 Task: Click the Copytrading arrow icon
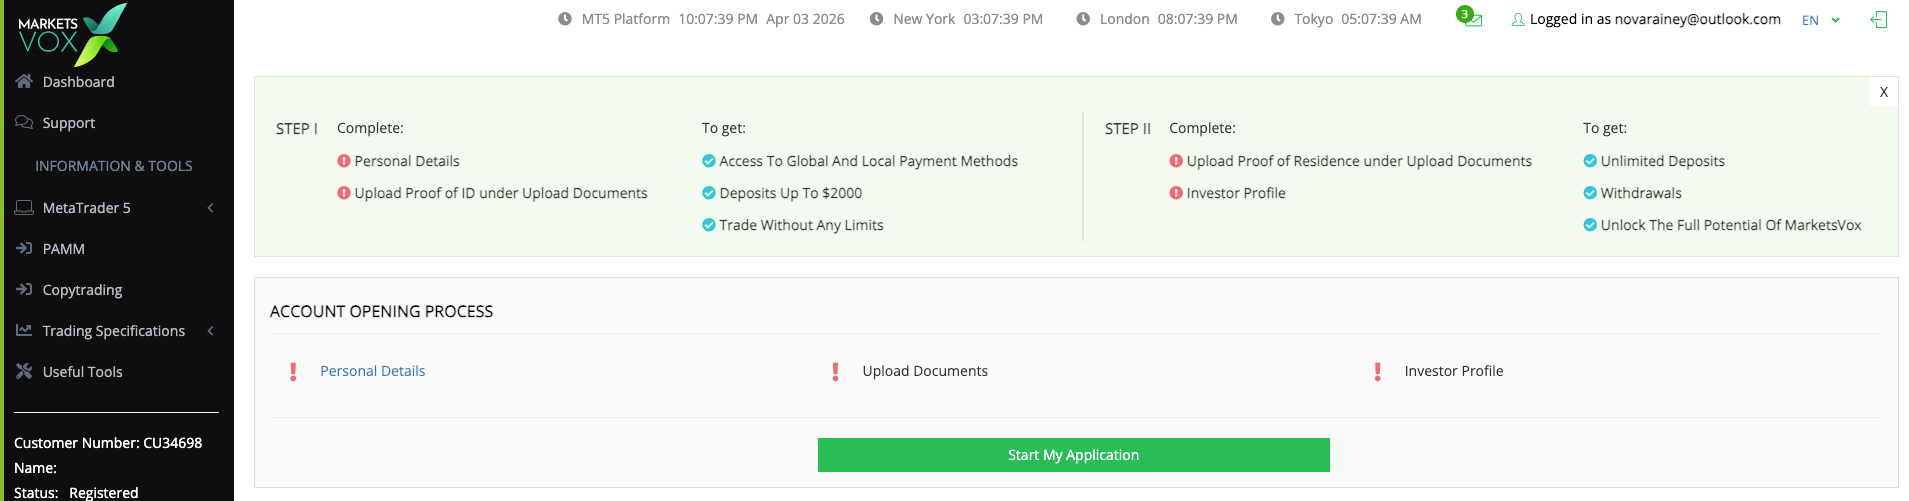(24, 289)
